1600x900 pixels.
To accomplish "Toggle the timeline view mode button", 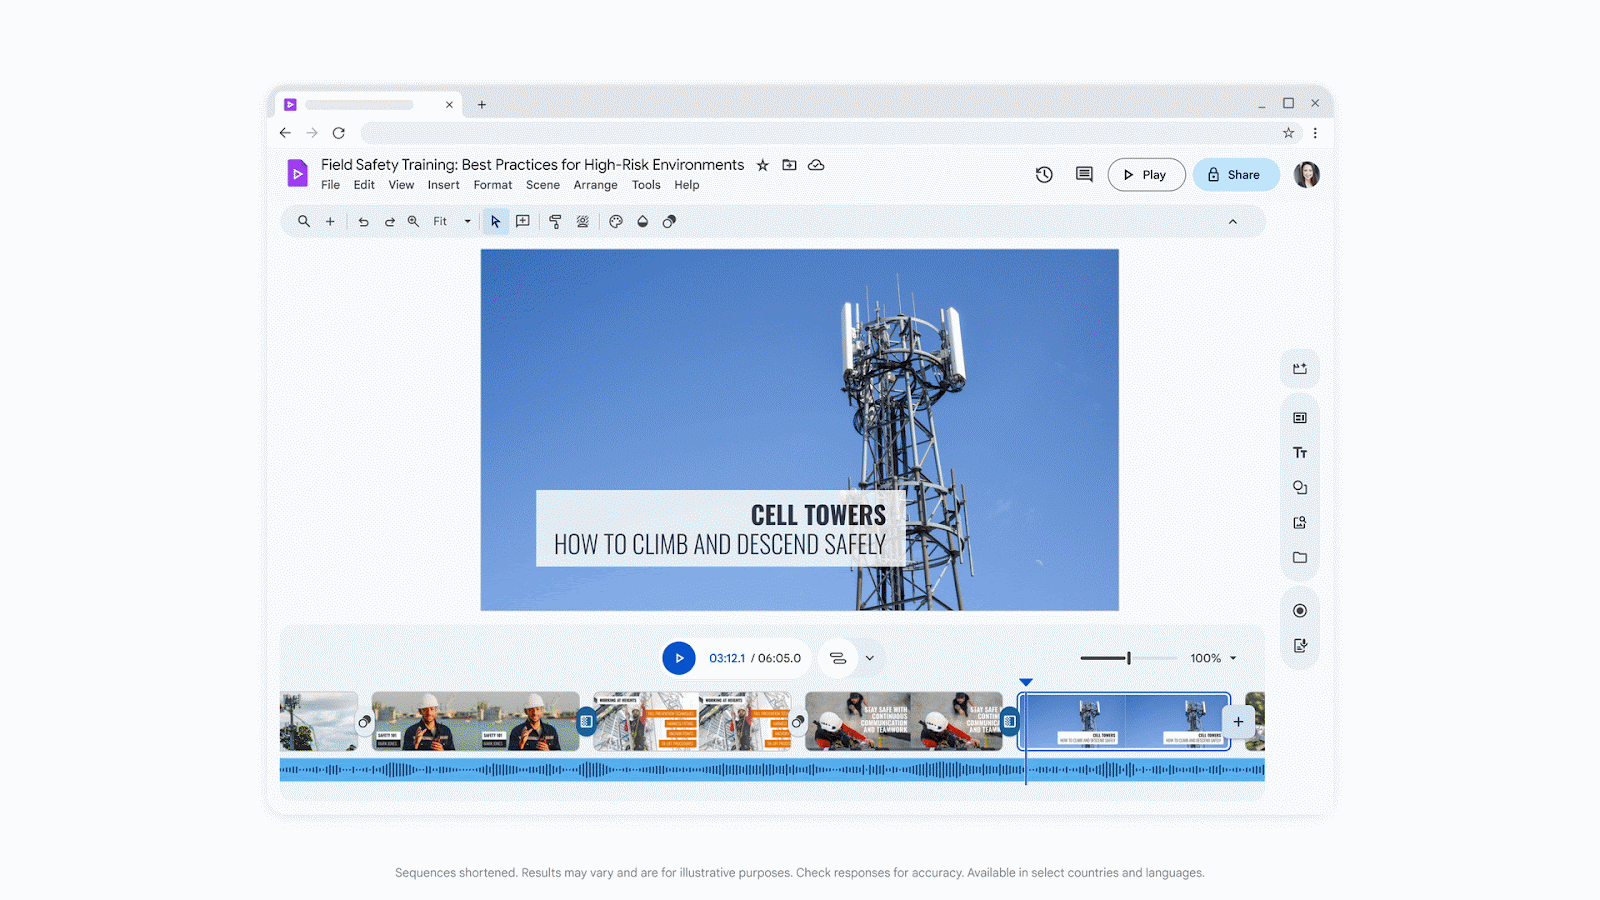I will 838,658.
